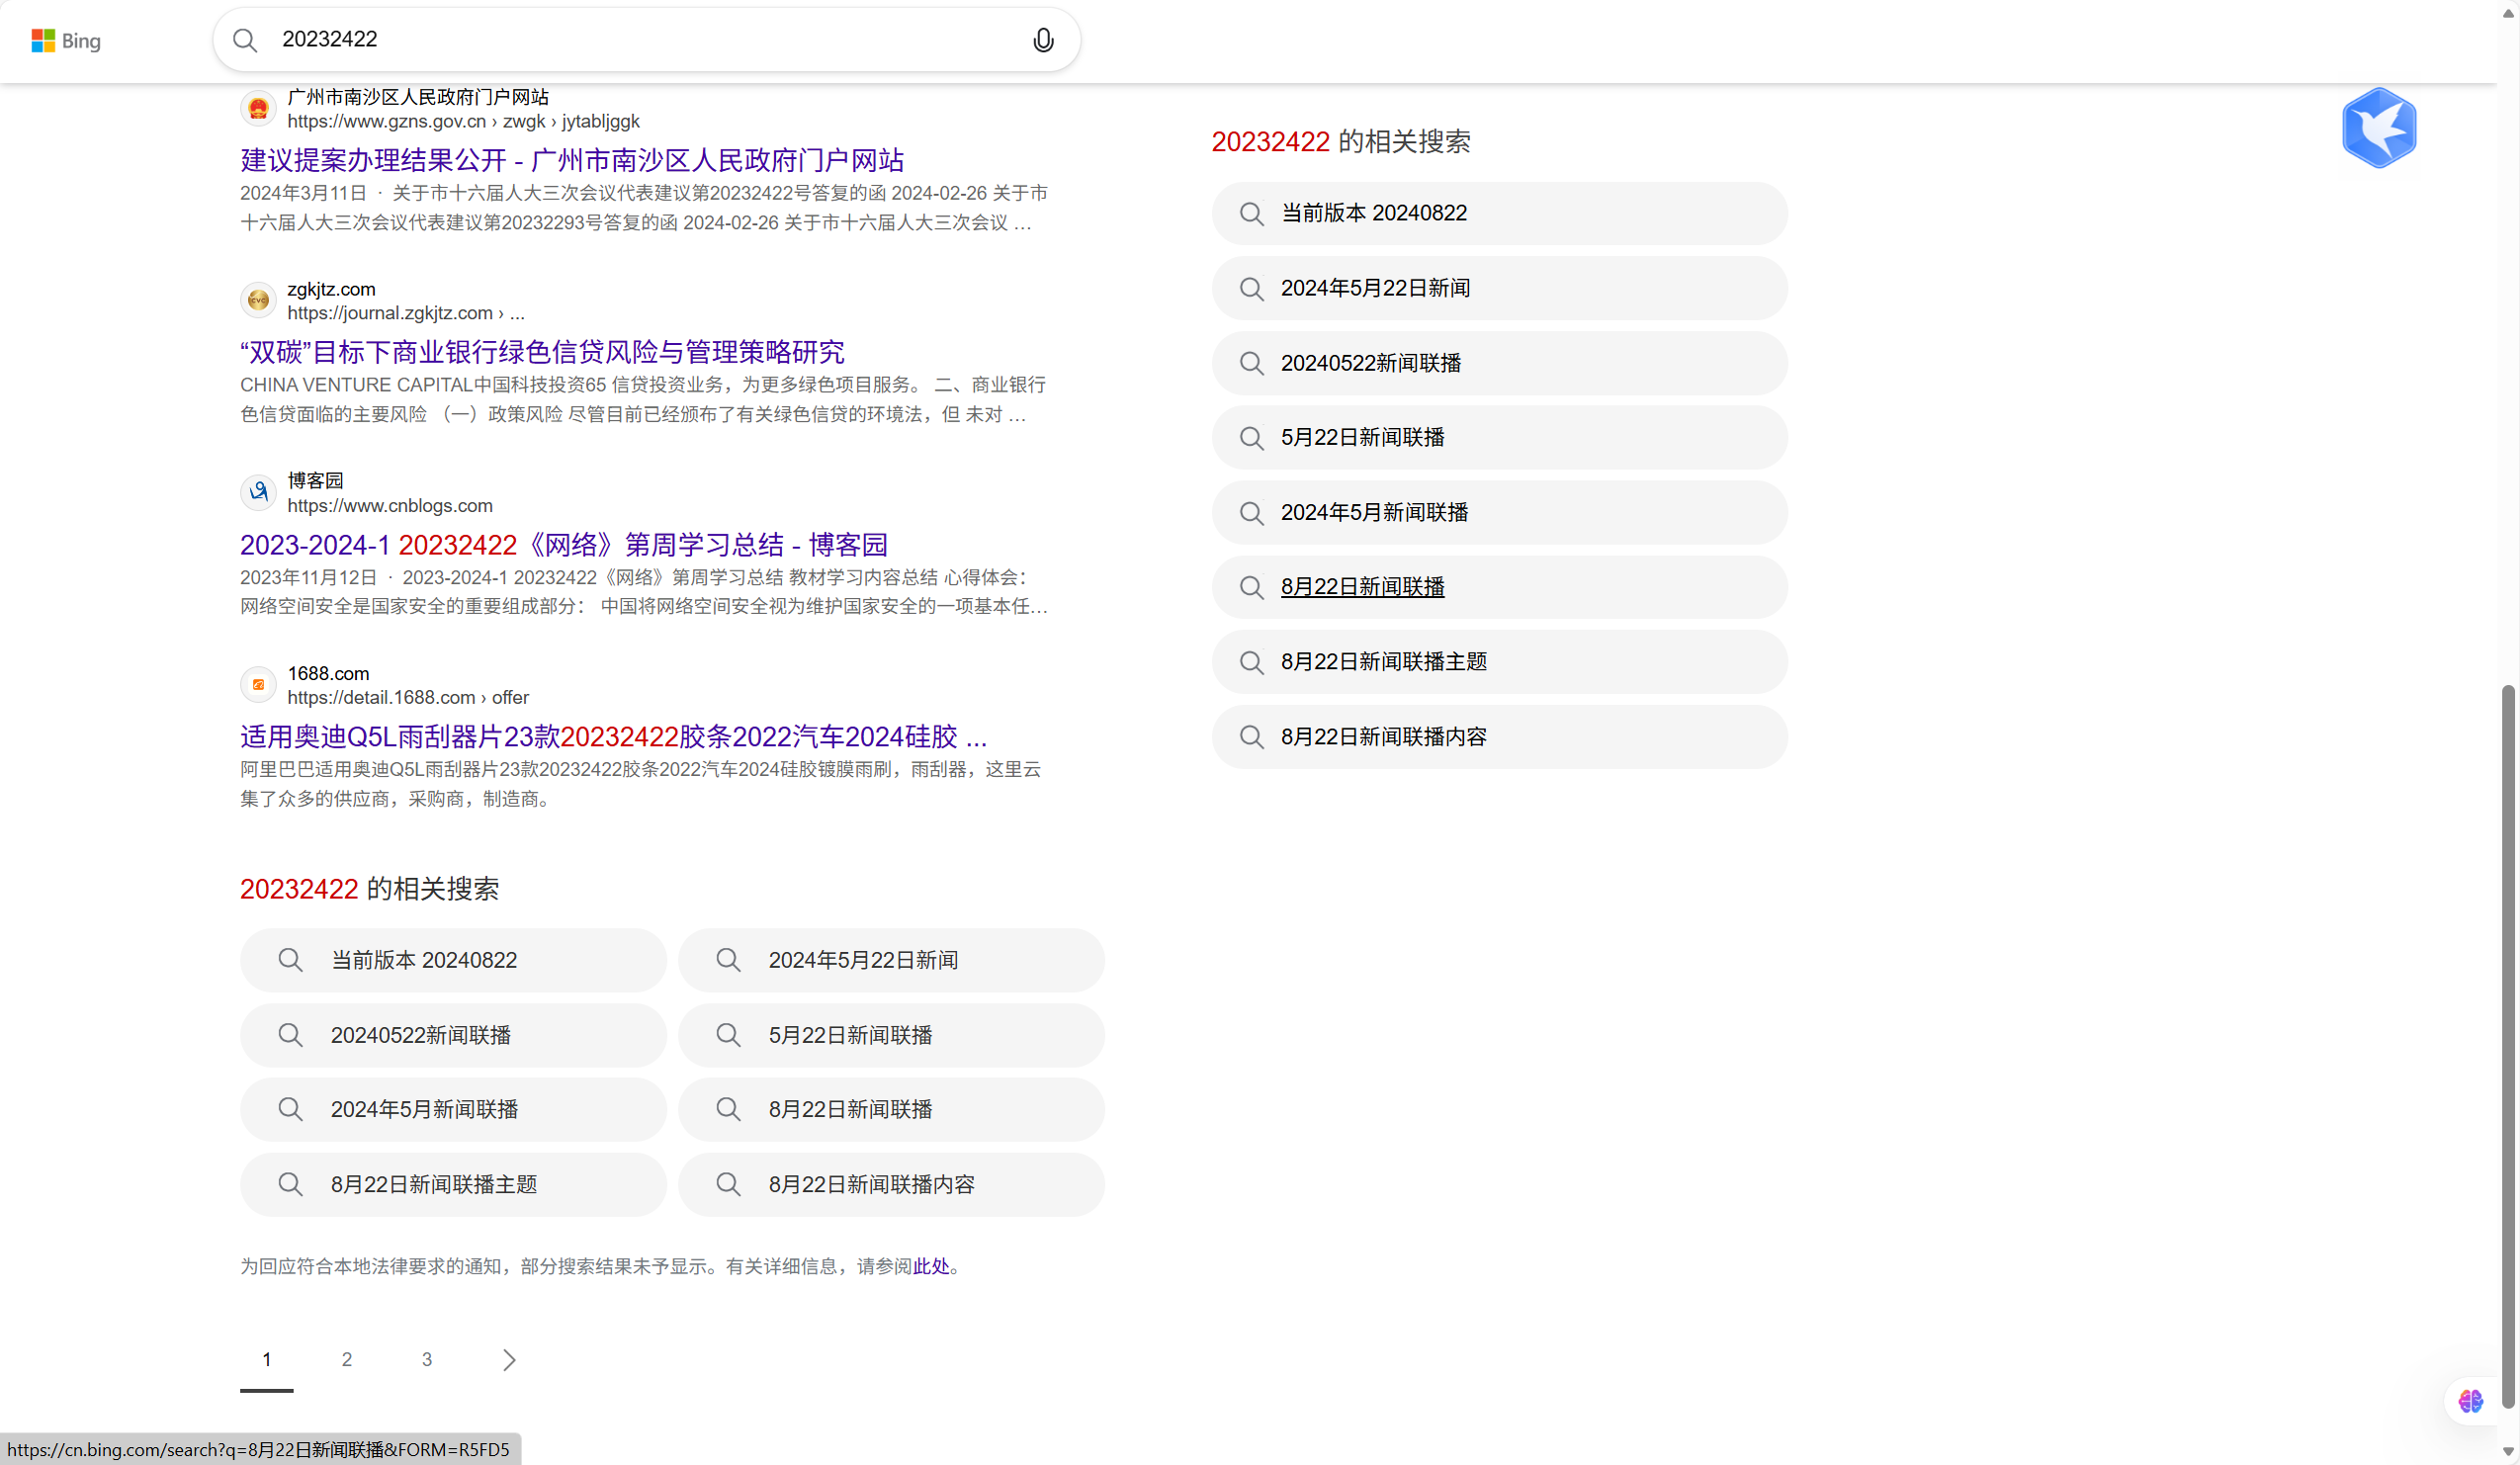Screen dimensions: 2520x1465
Task: Select sidebar suggestion 8月22日新闻联播
Action: tap(1362, 587)
